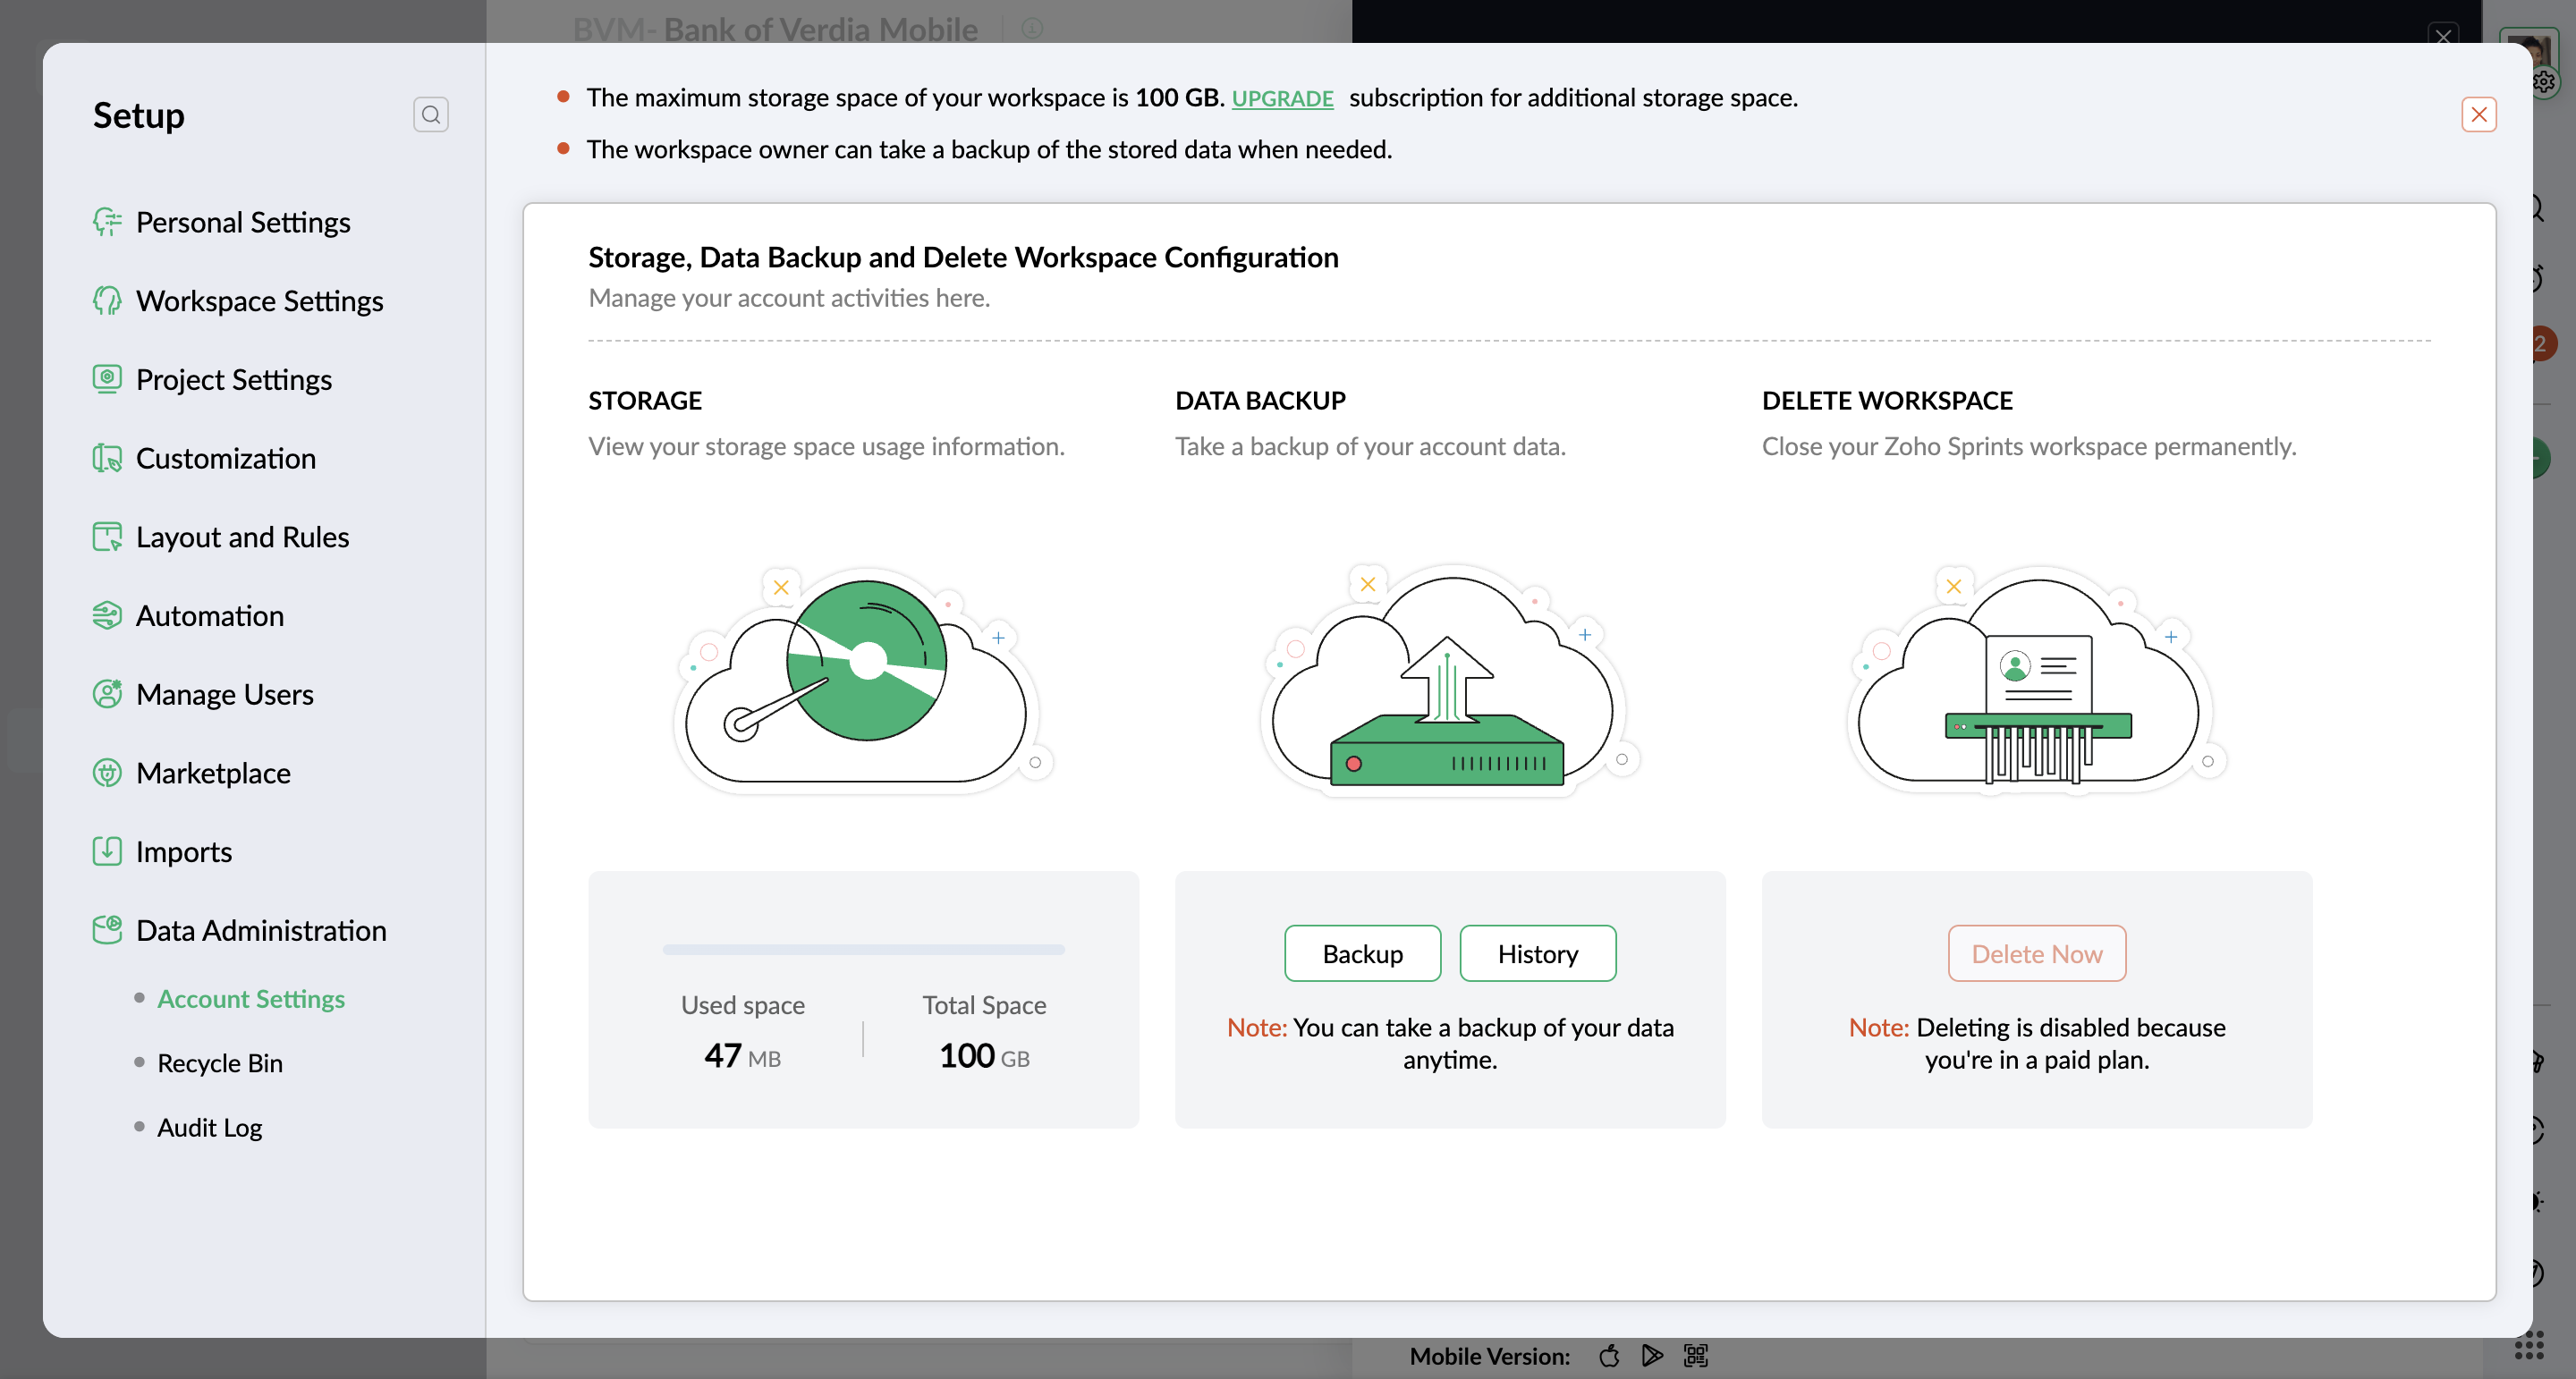Click the Layout and Rules icon
Image resolution: width=2576 pixels, height=1379 pixels.
tap(107, 536)
